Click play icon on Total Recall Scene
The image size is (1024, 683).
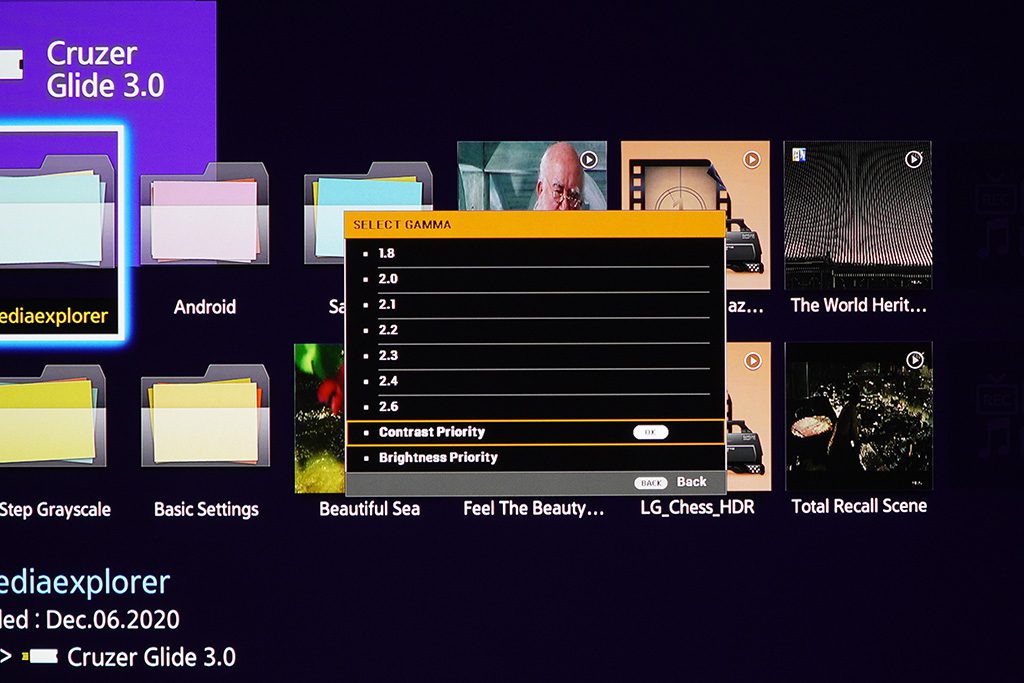pyautogui.click(x=914, y=360)
